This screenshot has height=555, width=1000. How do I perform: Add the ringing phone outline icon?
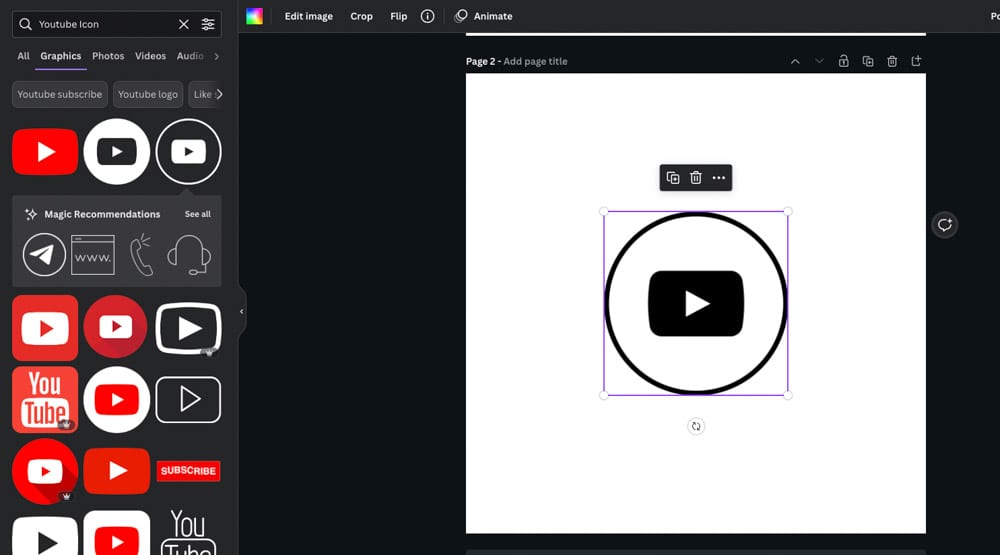142,255
